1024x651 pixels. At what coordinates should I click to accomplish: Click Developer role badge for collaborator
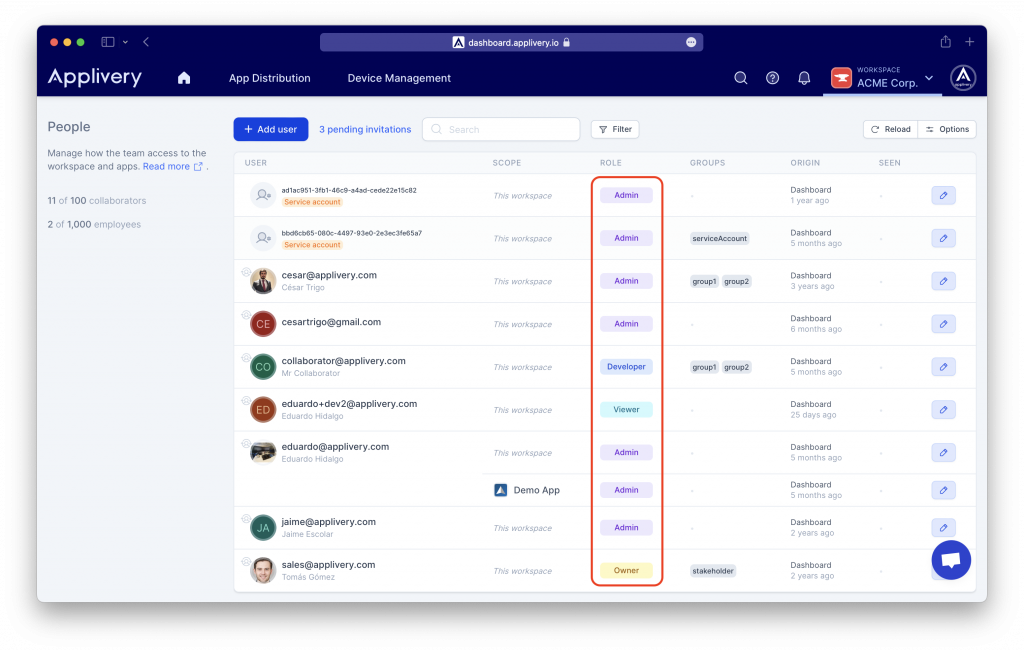point(626,367)
